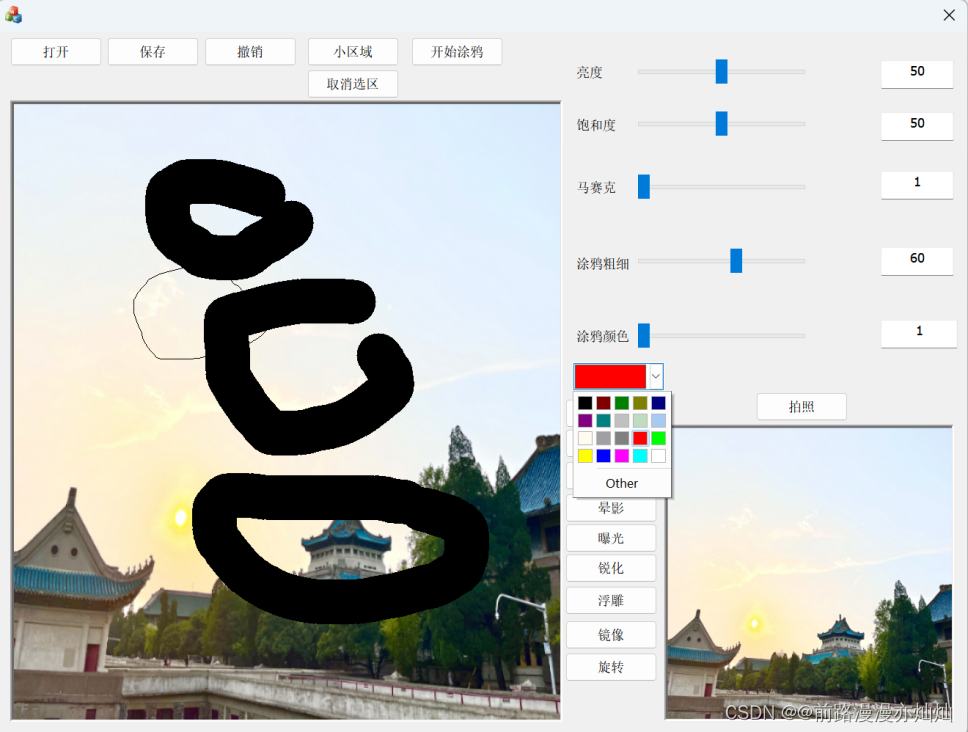
Task: Click "Other" to choose a custom color
Action: [x=621, y=483]
